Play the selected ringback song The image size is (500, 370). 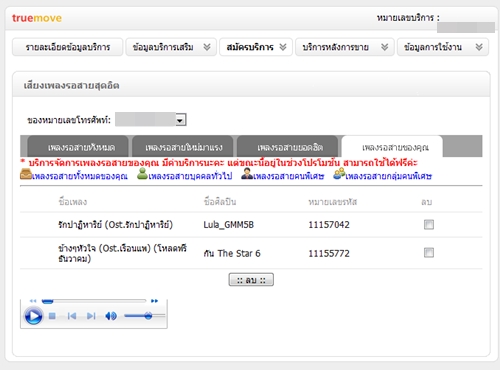33,316
